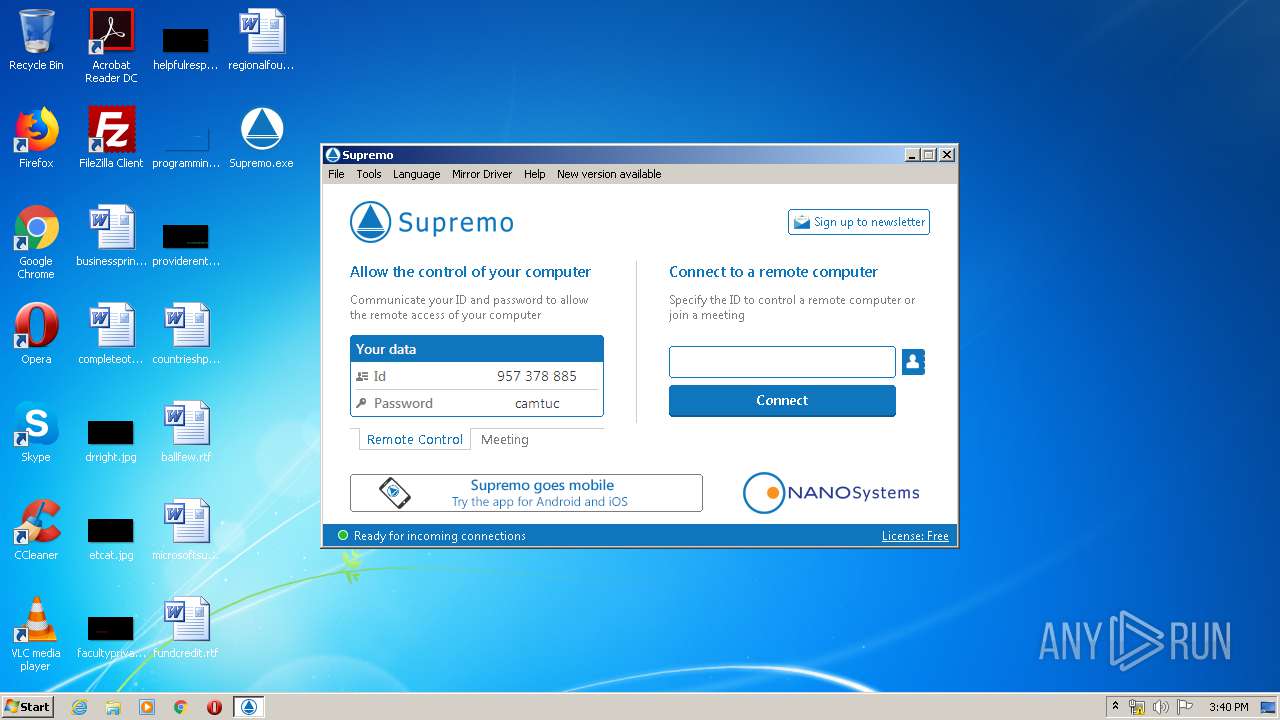
Task: Click the Ready for incoming connections status
Action: pyautogui.click(x=431, y=536)
